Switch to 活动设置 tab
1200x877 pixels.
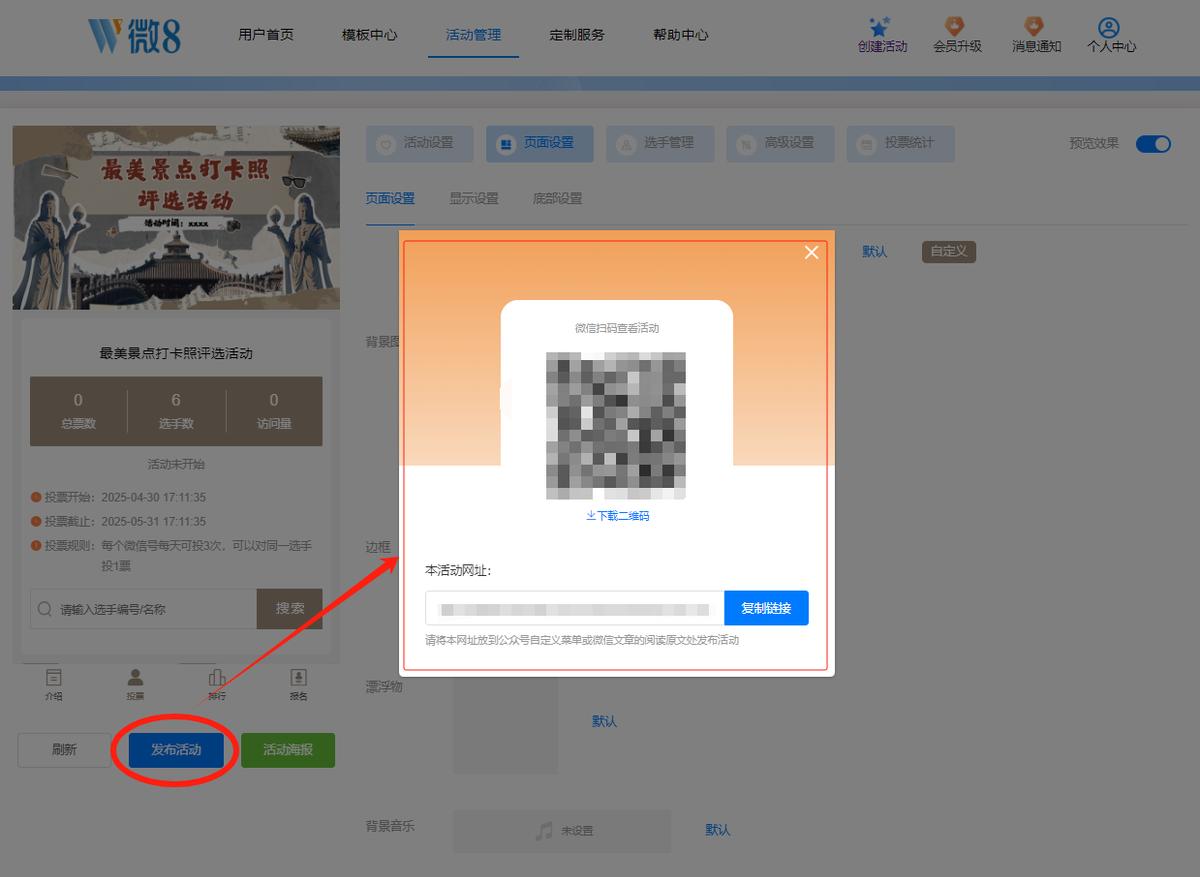420,144
